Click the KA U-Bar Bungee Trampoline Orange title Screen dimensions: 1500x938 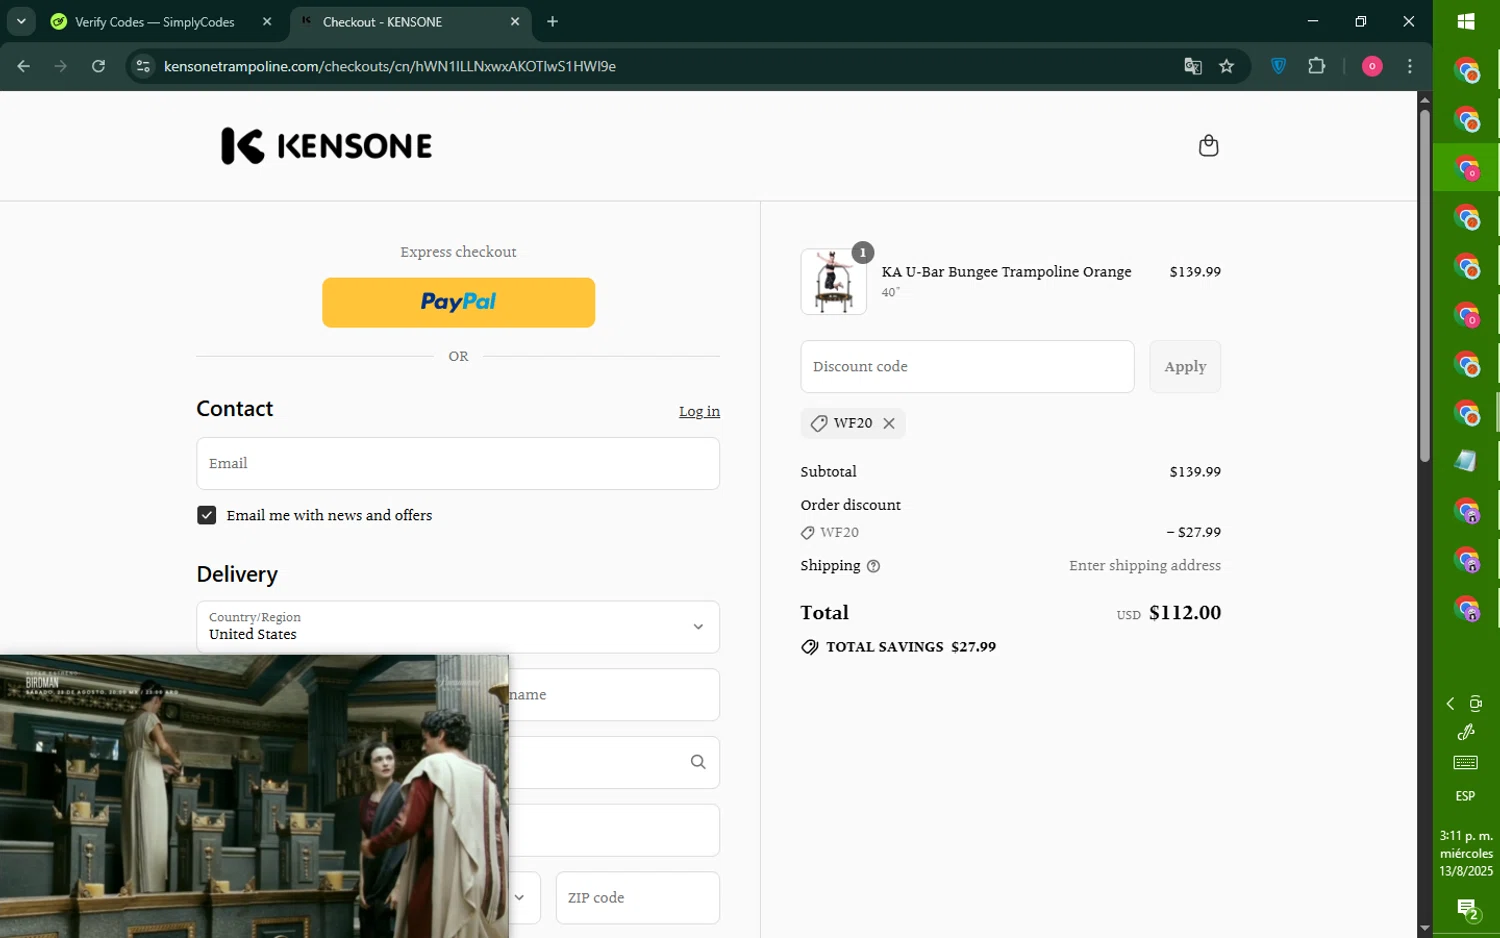click(1006, 271)
